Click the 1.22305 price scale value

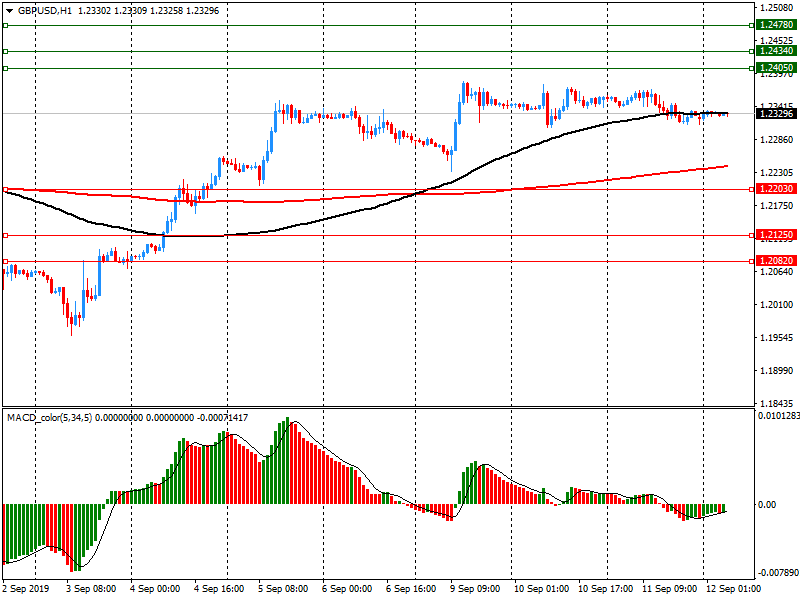click(777, 173)
